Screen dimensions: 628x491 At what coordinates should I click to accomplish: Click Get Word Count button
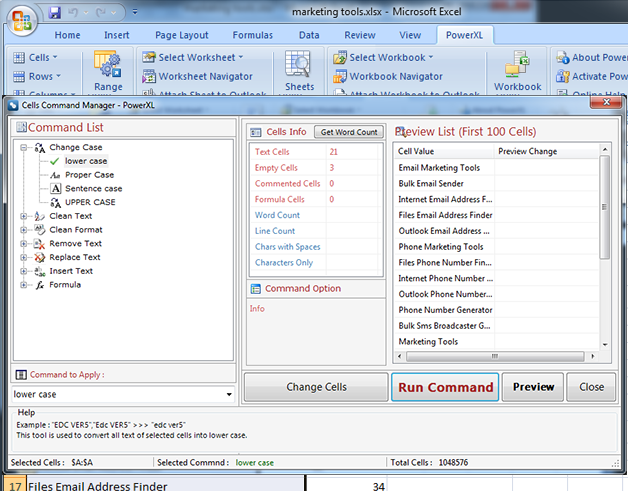pos(349,132)
